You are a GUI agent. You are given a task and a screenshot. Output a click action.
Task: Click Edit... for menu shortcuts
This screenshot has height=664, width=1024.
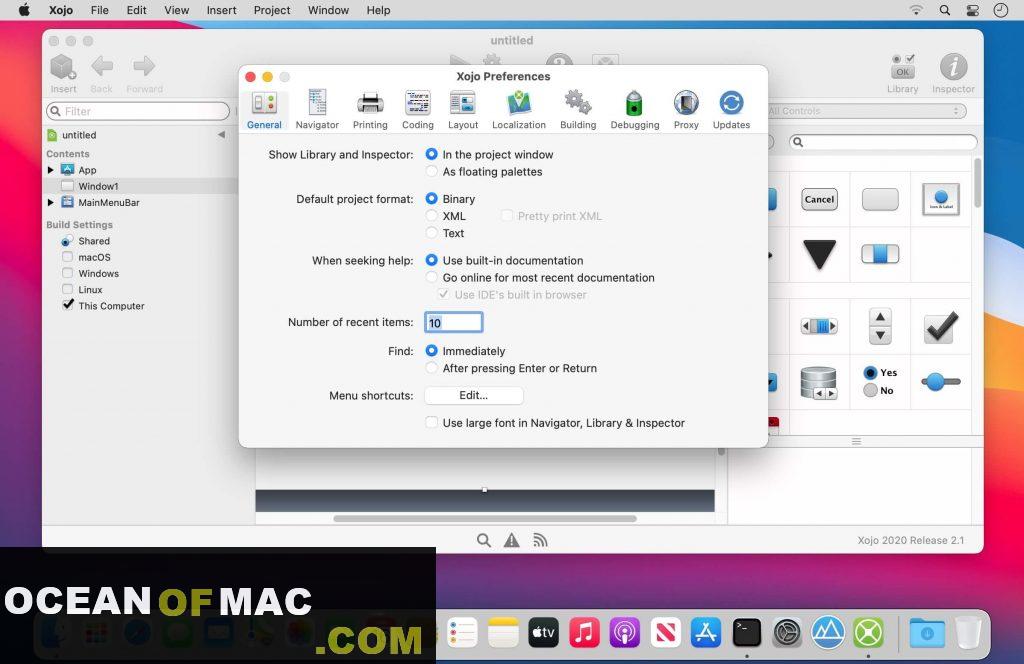click(473, 395)
